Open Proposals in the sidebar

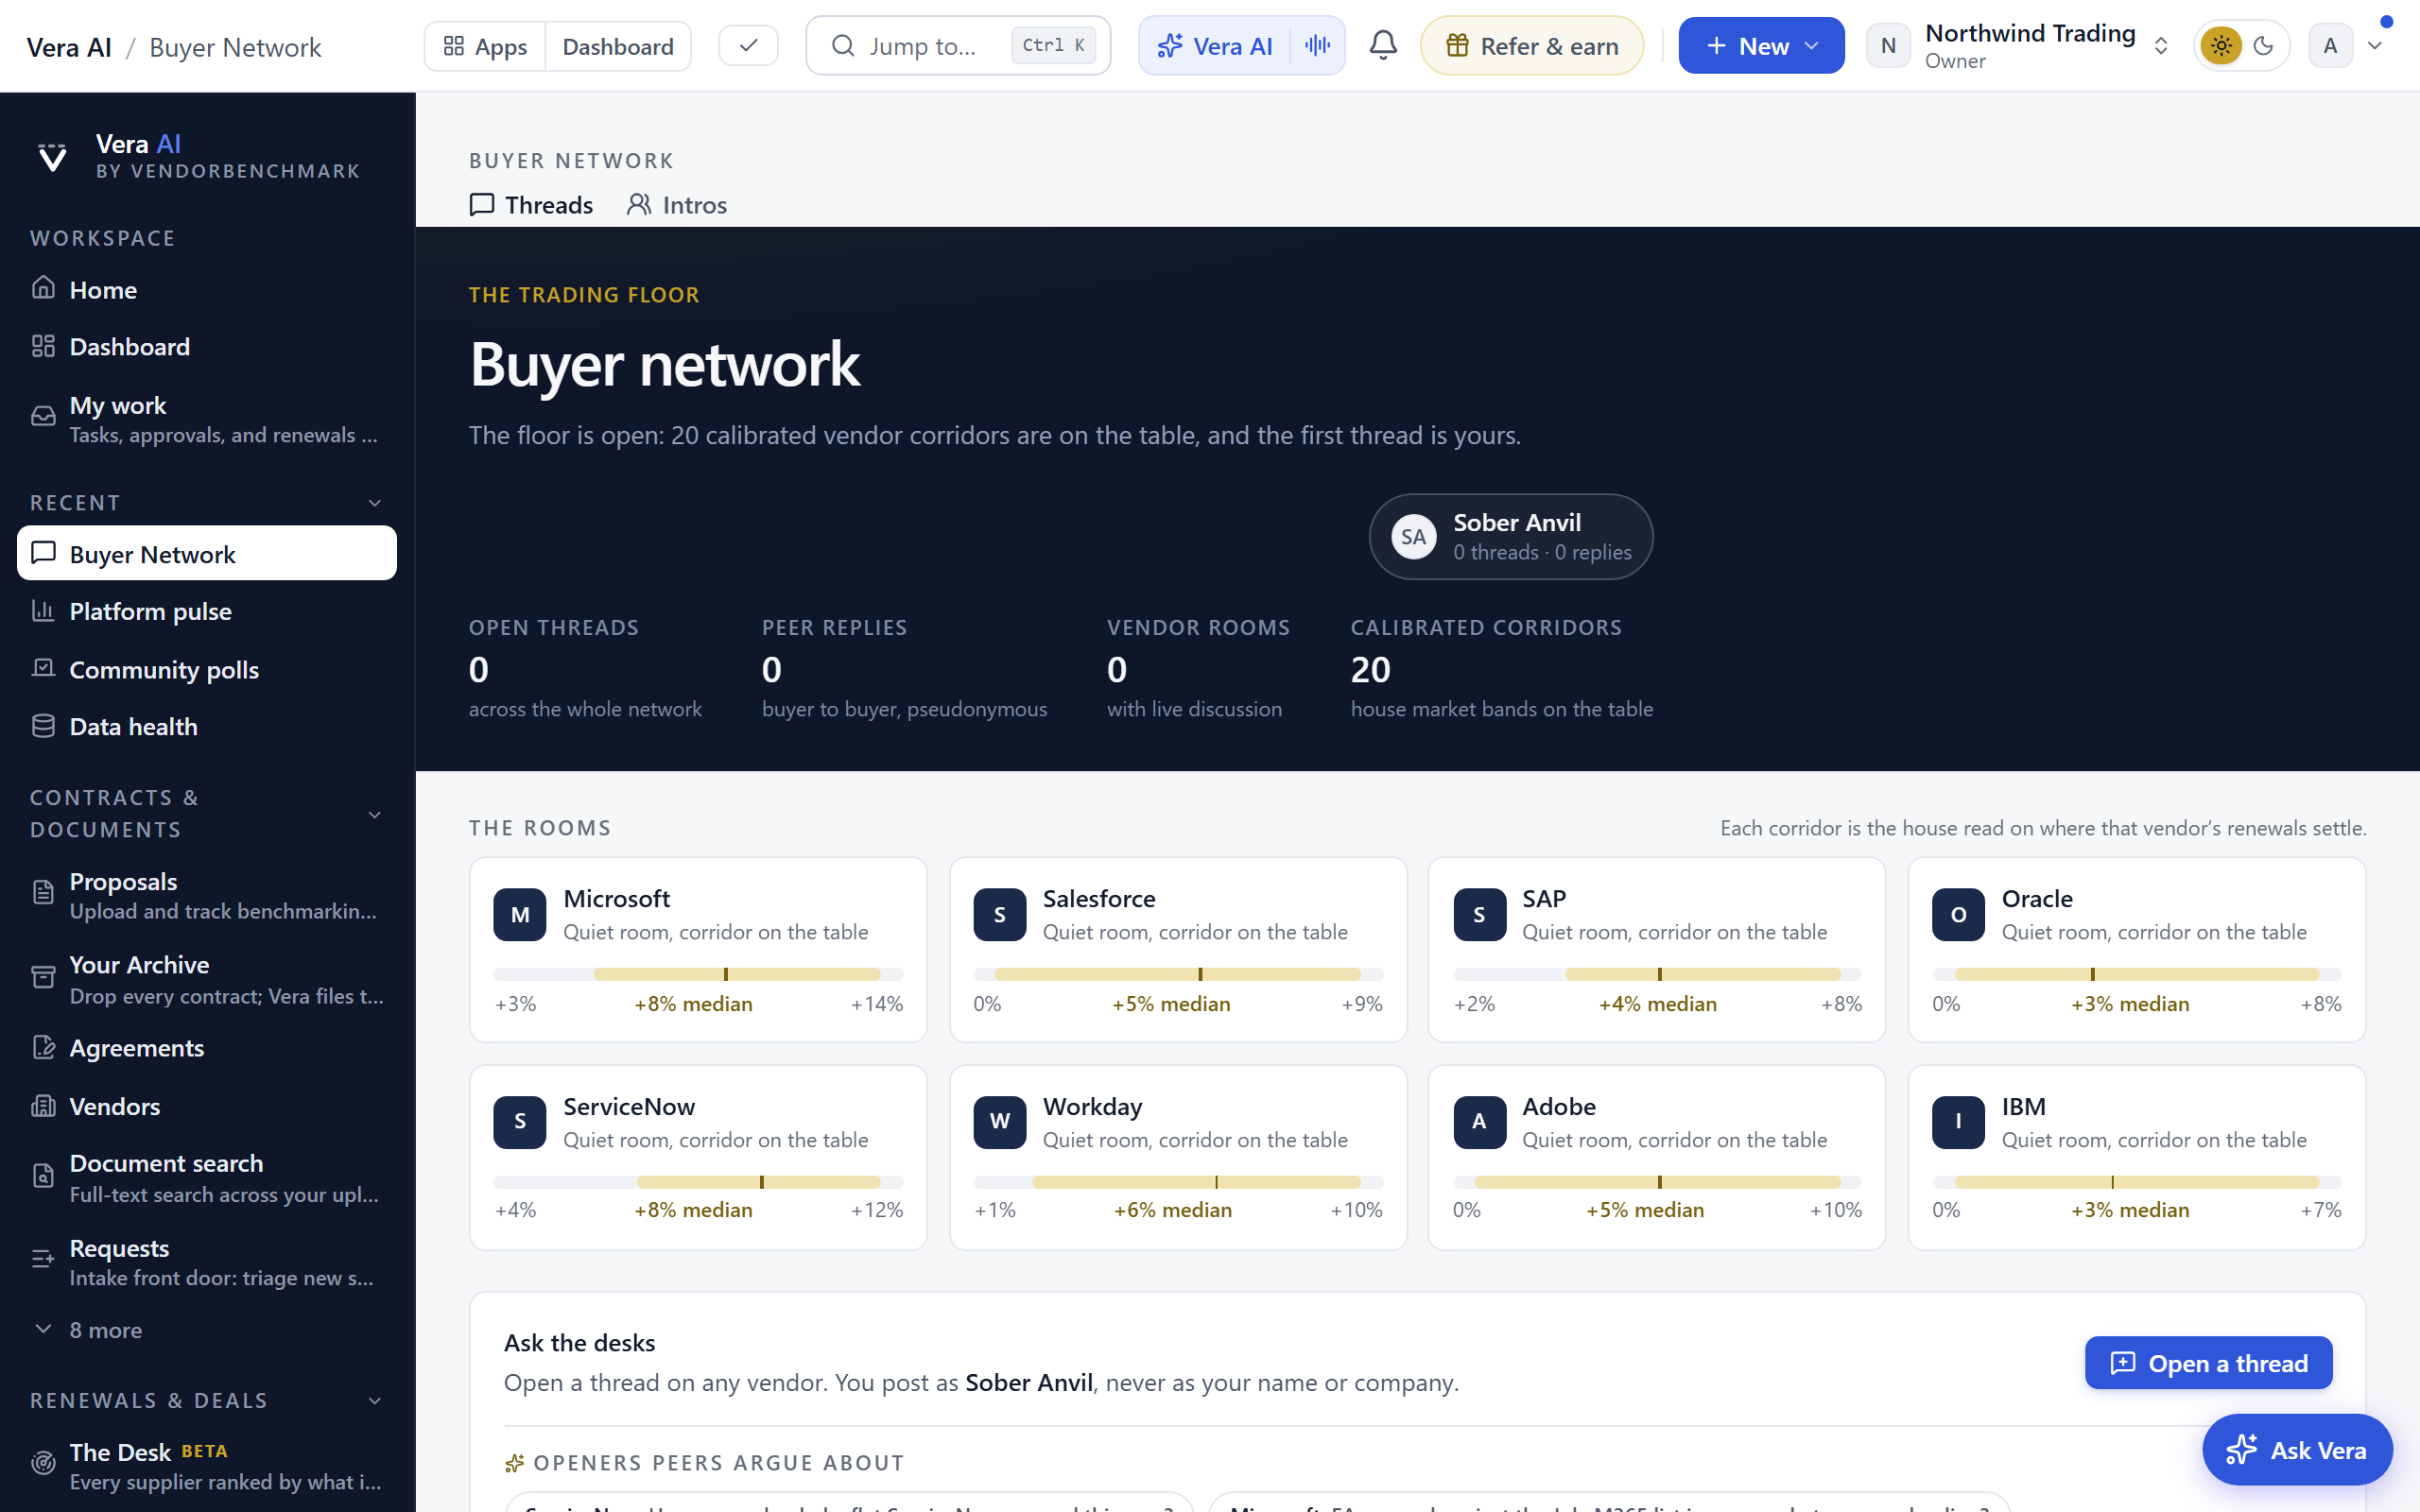coord(207,895)
